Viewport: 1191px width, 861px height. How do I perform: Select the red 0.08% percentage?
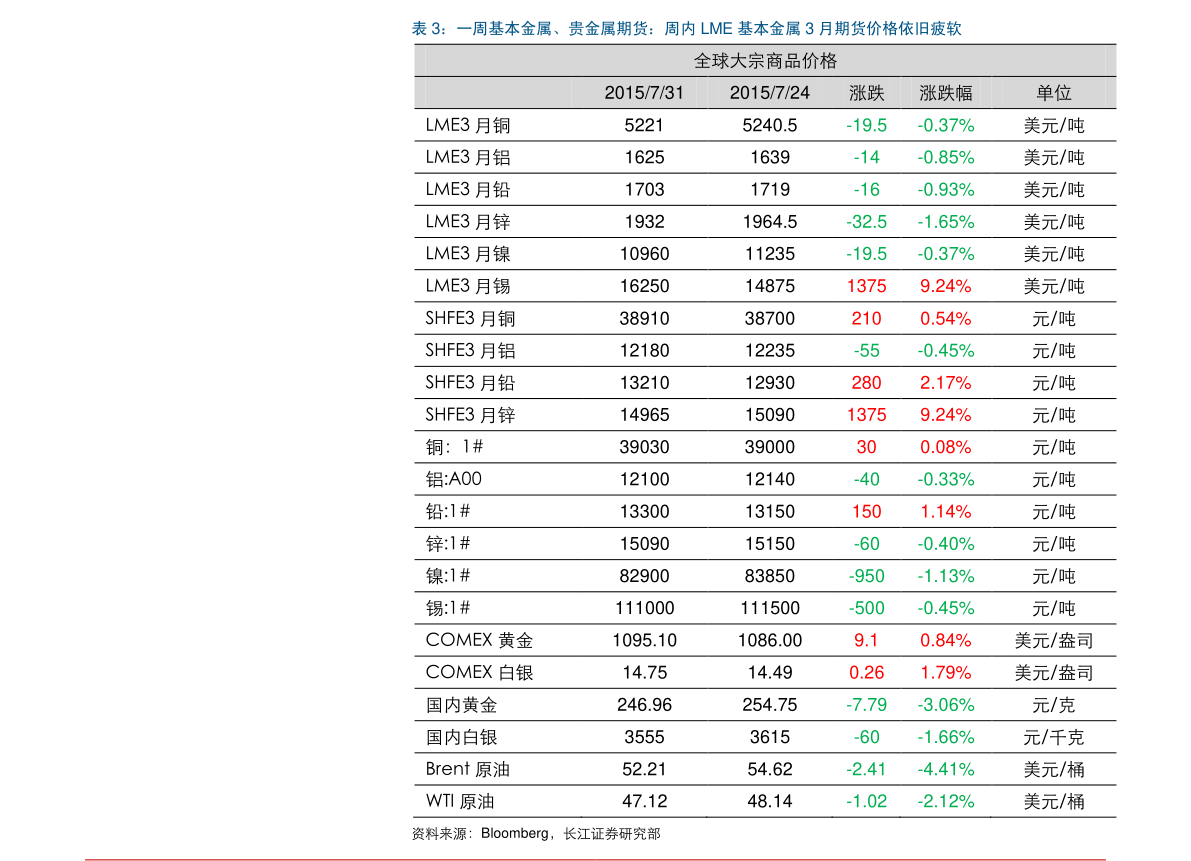(x=945, y=447)
